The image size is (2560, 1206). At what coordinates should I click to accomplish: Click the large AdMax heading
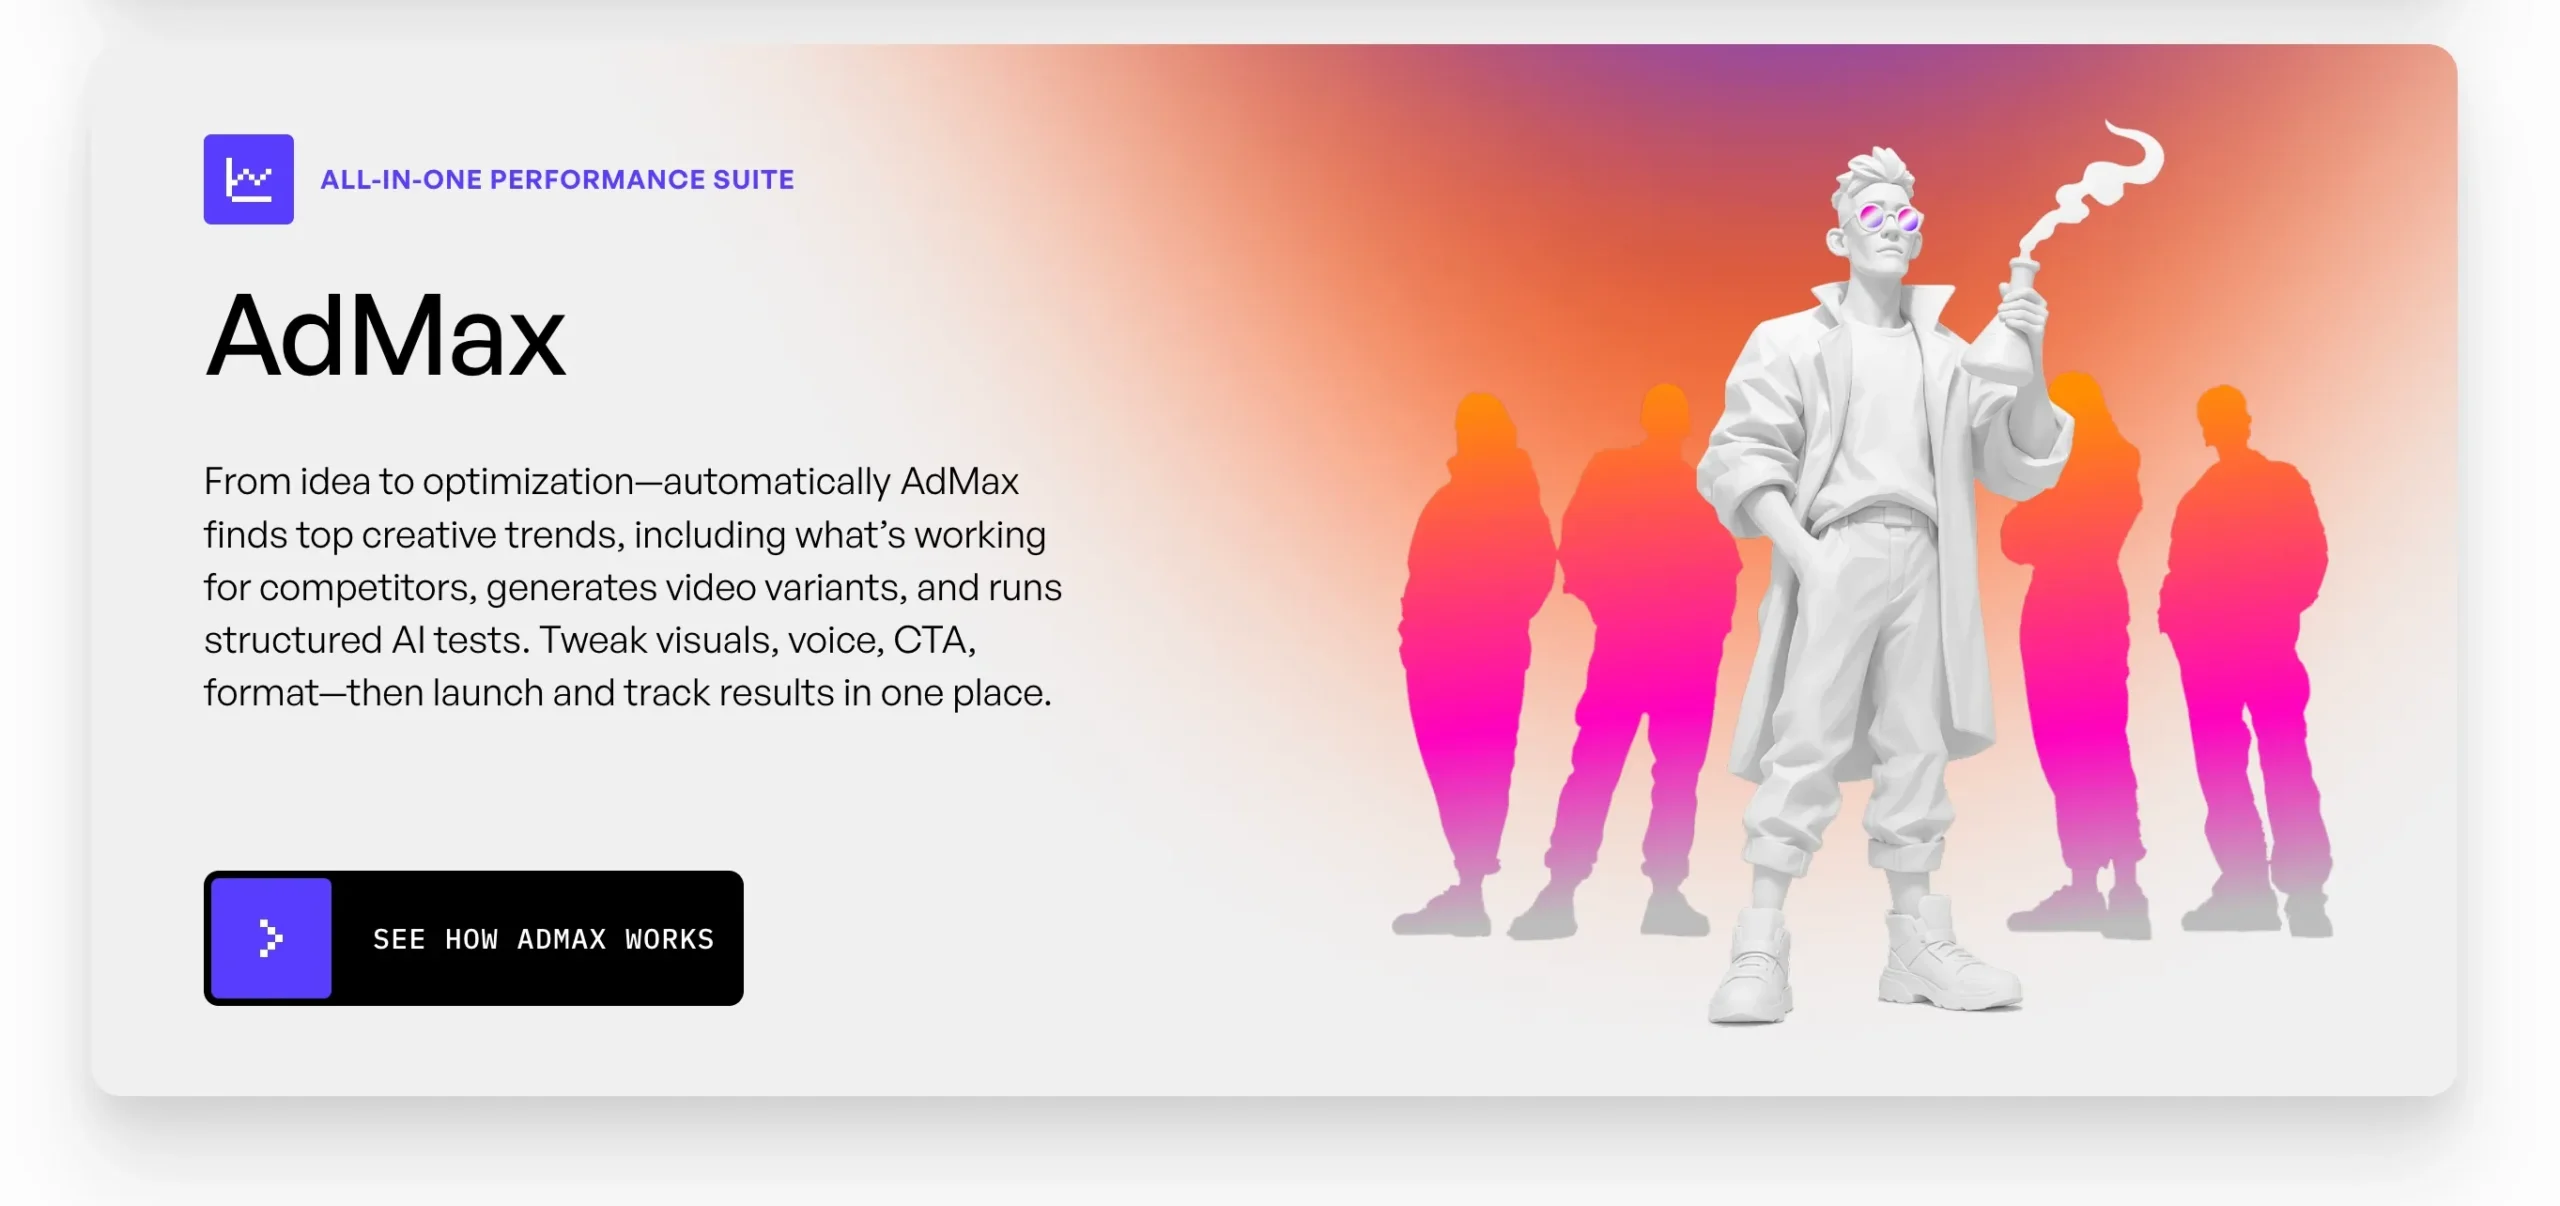click(386, 336)
